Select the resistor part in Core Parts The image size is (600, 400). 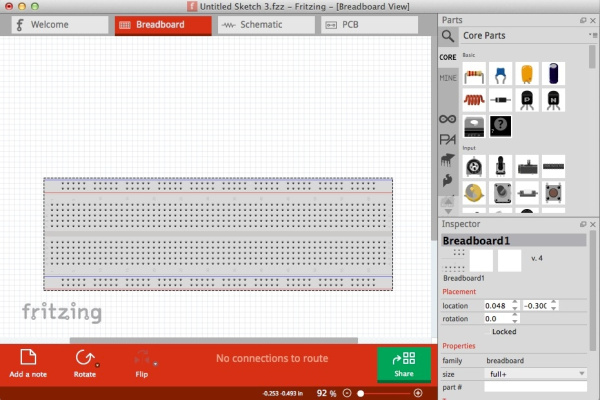[x=474, y=74]
